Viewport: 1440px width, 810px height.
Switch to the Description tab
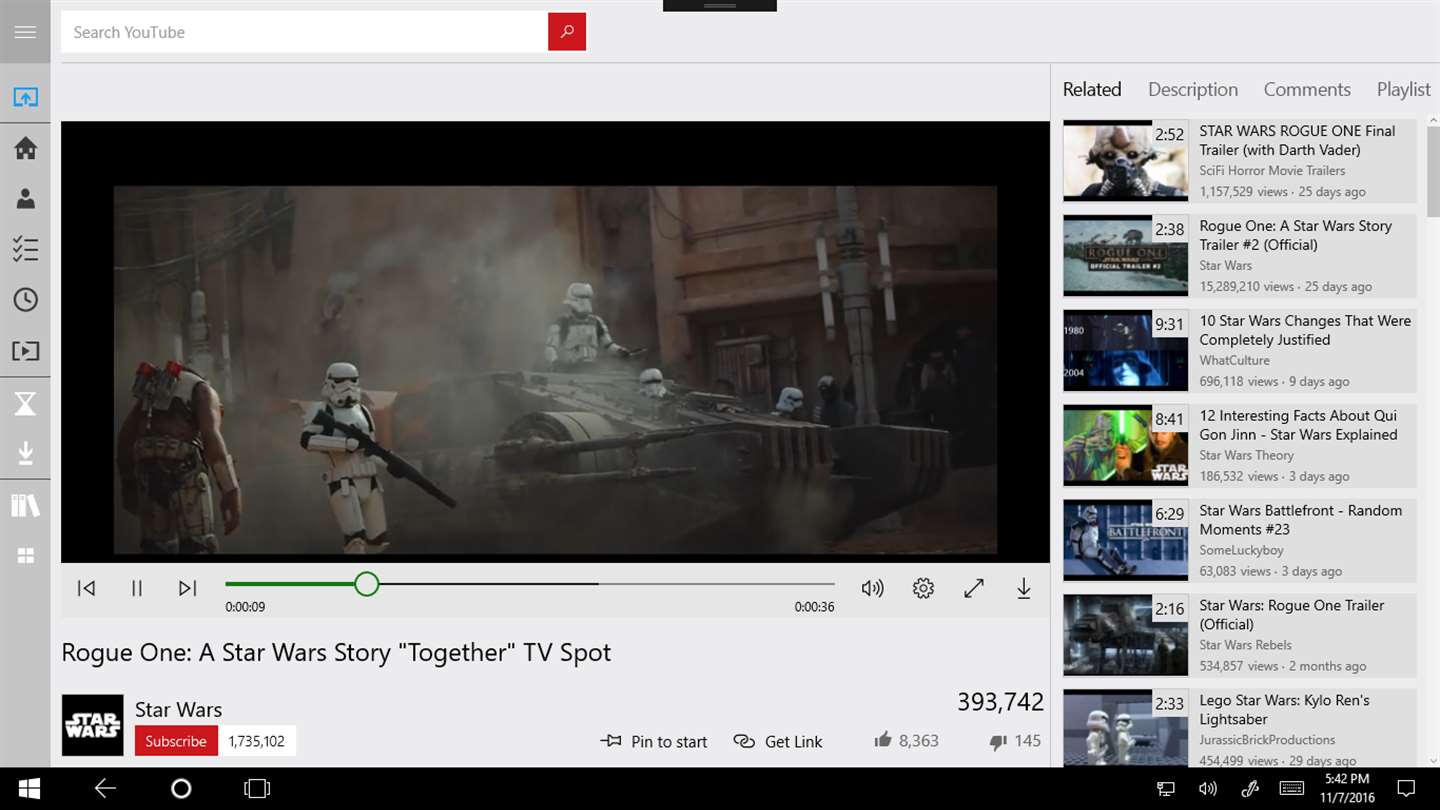click(x=1193, y=89)
